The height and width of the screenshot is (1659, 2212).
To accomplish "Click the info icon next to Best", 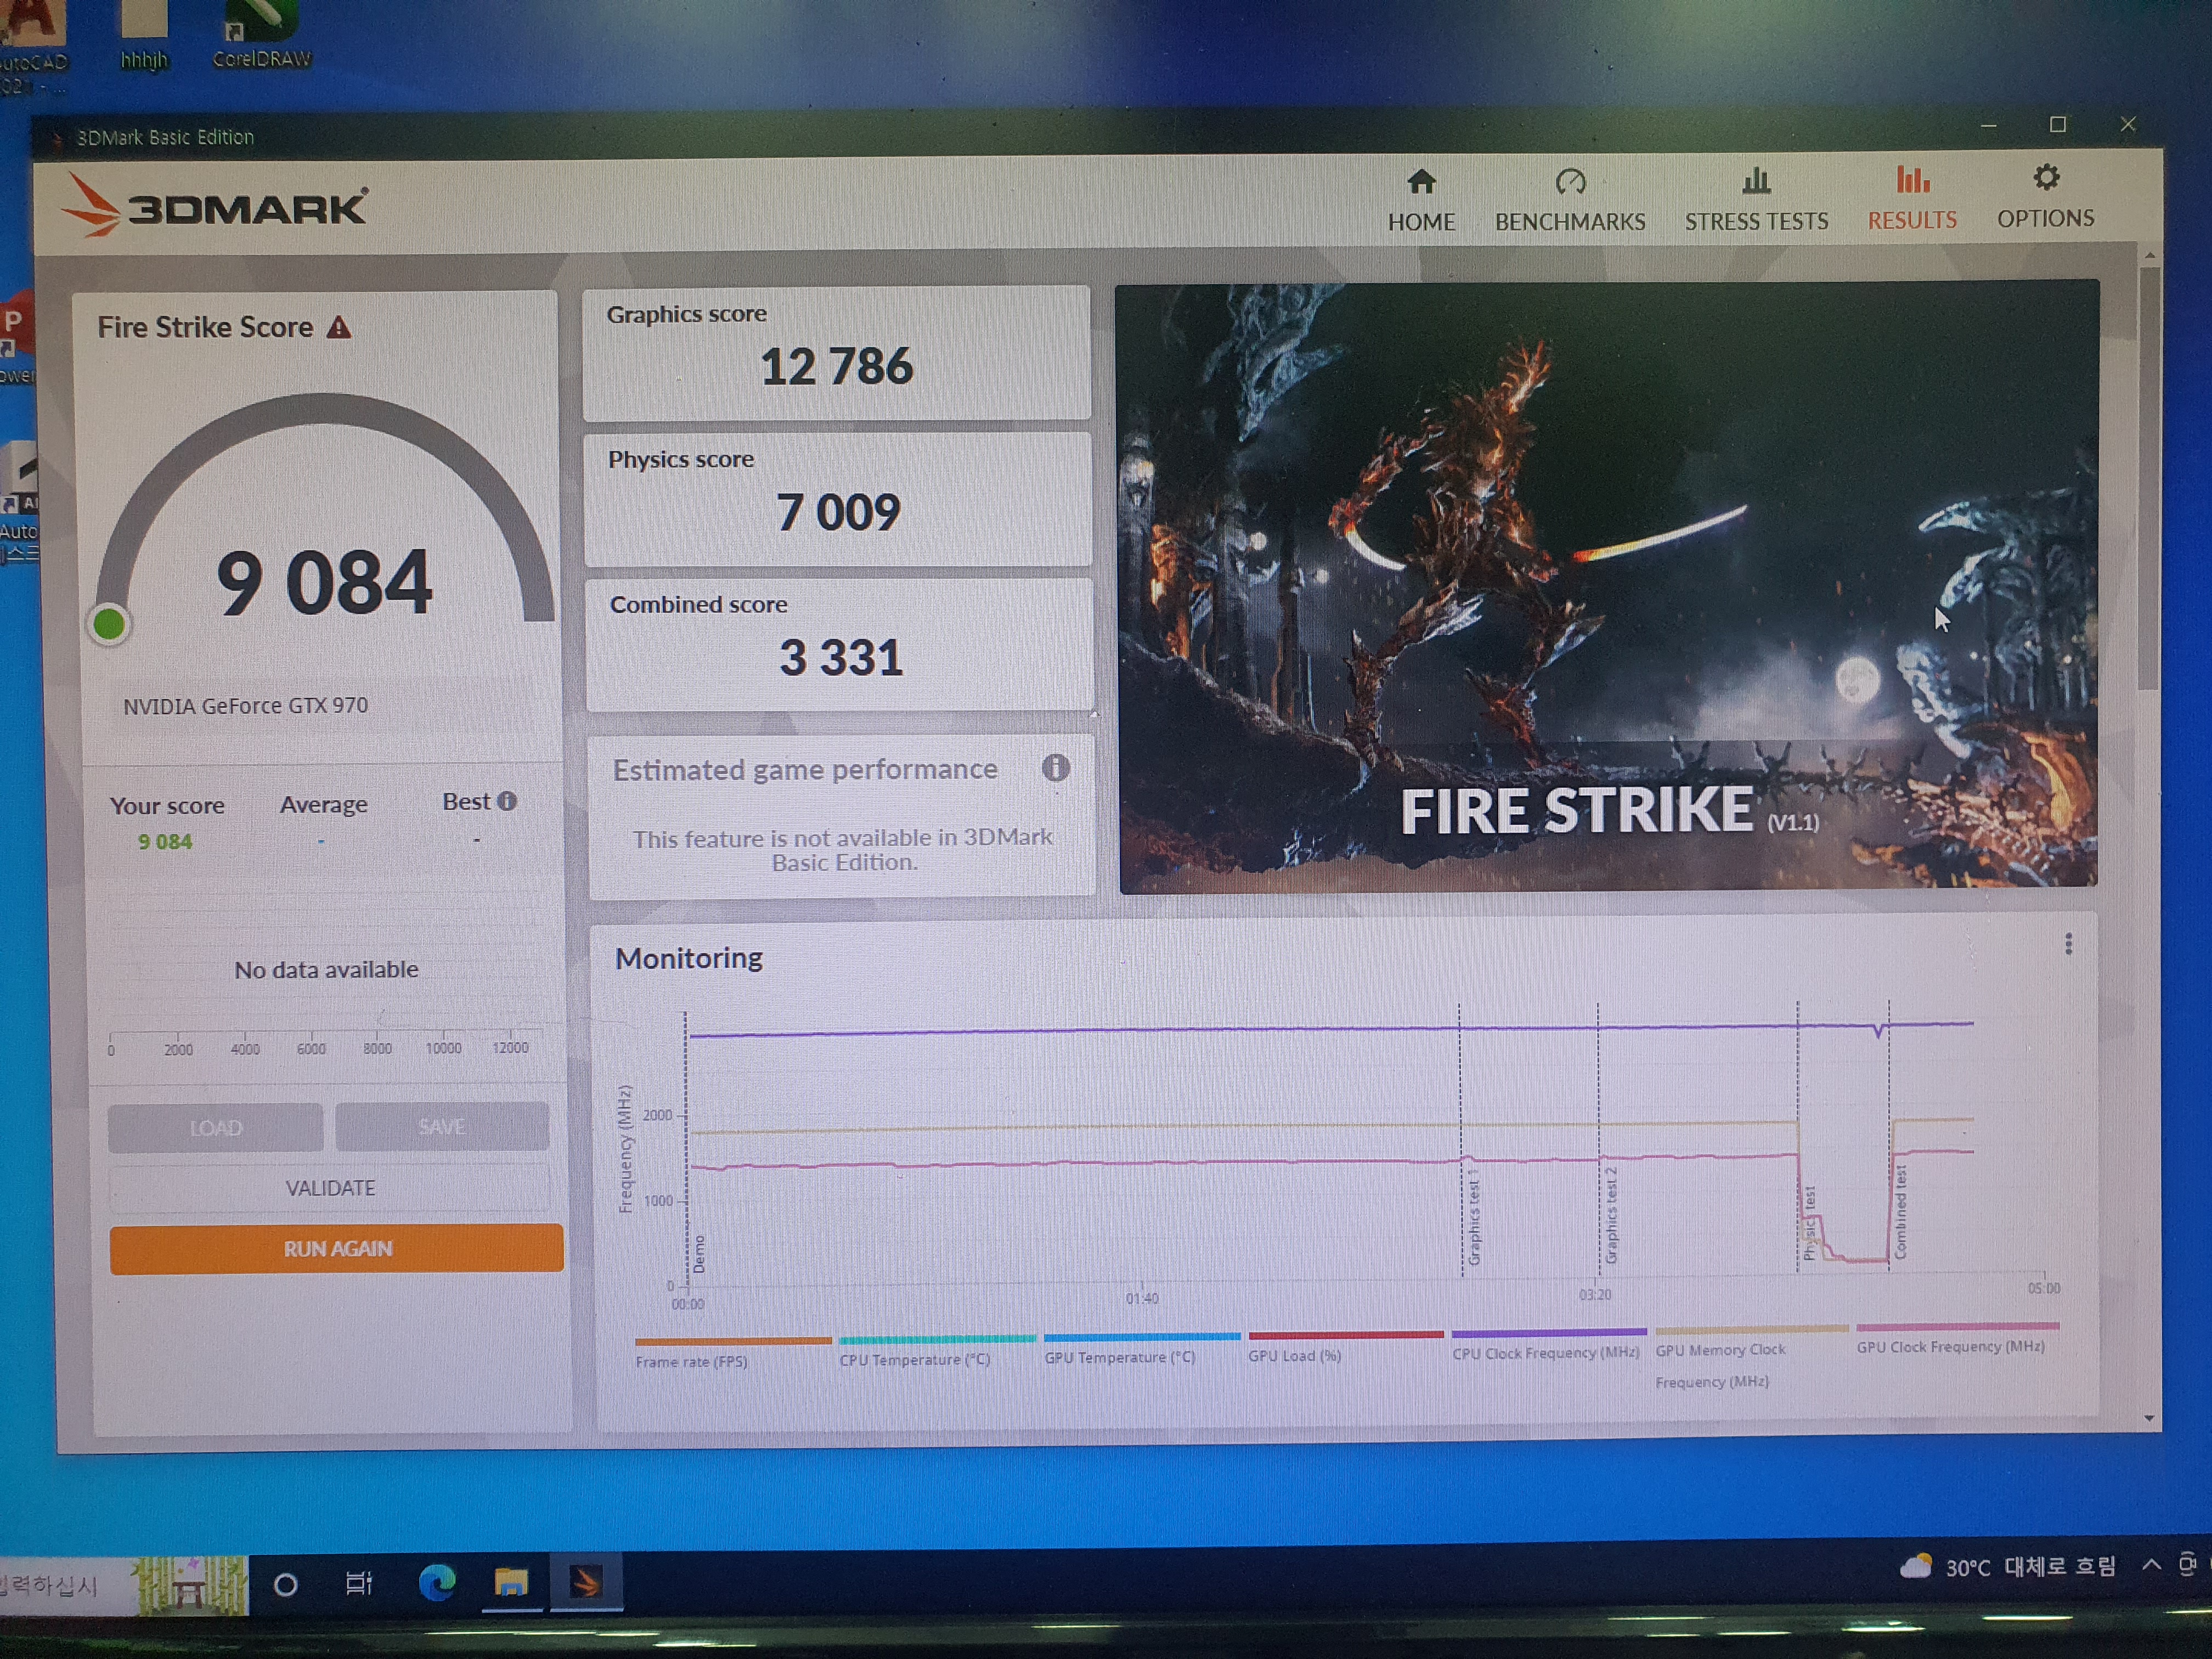I will point(507,801).
